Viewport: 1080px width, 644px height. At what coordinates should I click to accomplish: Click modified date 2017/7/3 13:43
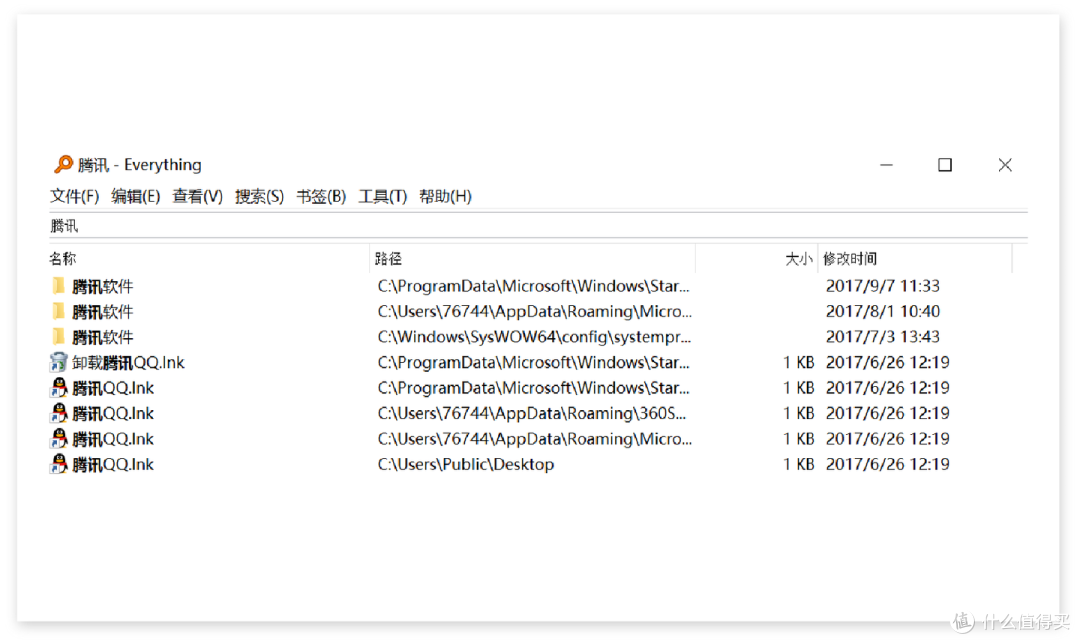click(x=882, y=337)
